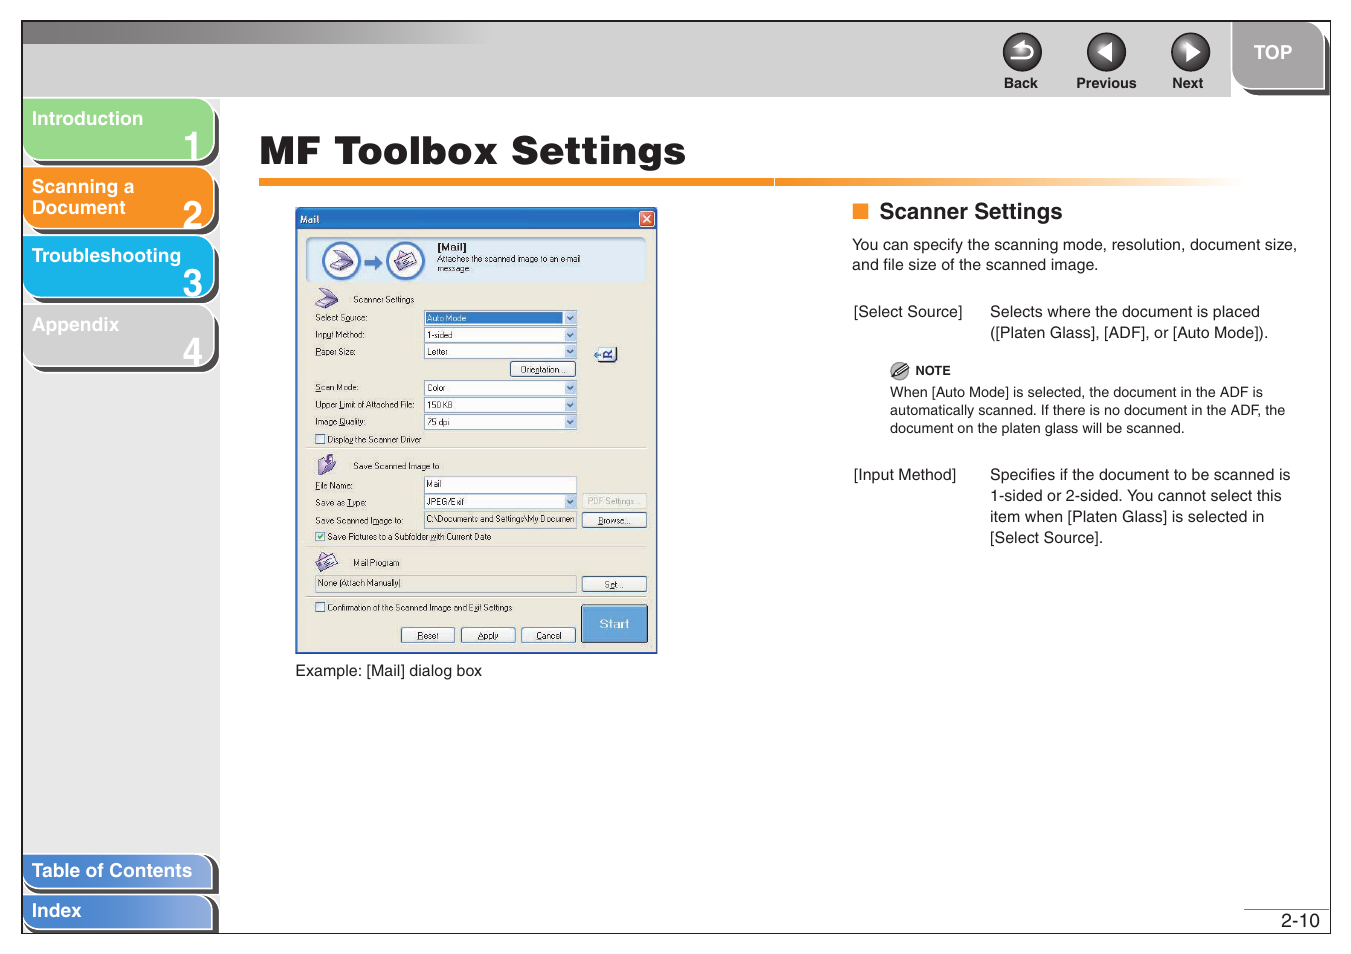Screen dimensions: 1351x954
Task: Open the Troubleshooting chapter tab
Action: (x=118, y=267)
